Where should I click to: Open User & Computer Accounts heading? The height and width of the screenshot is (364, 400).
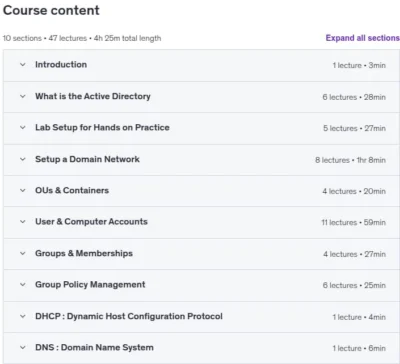(91, 222)
